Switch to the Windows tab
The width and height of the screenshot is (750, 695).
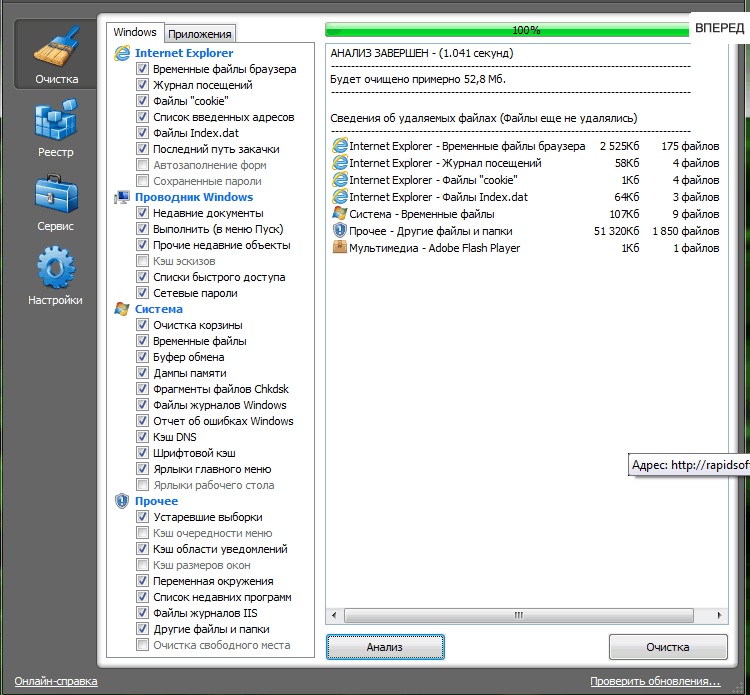point(135,32)
